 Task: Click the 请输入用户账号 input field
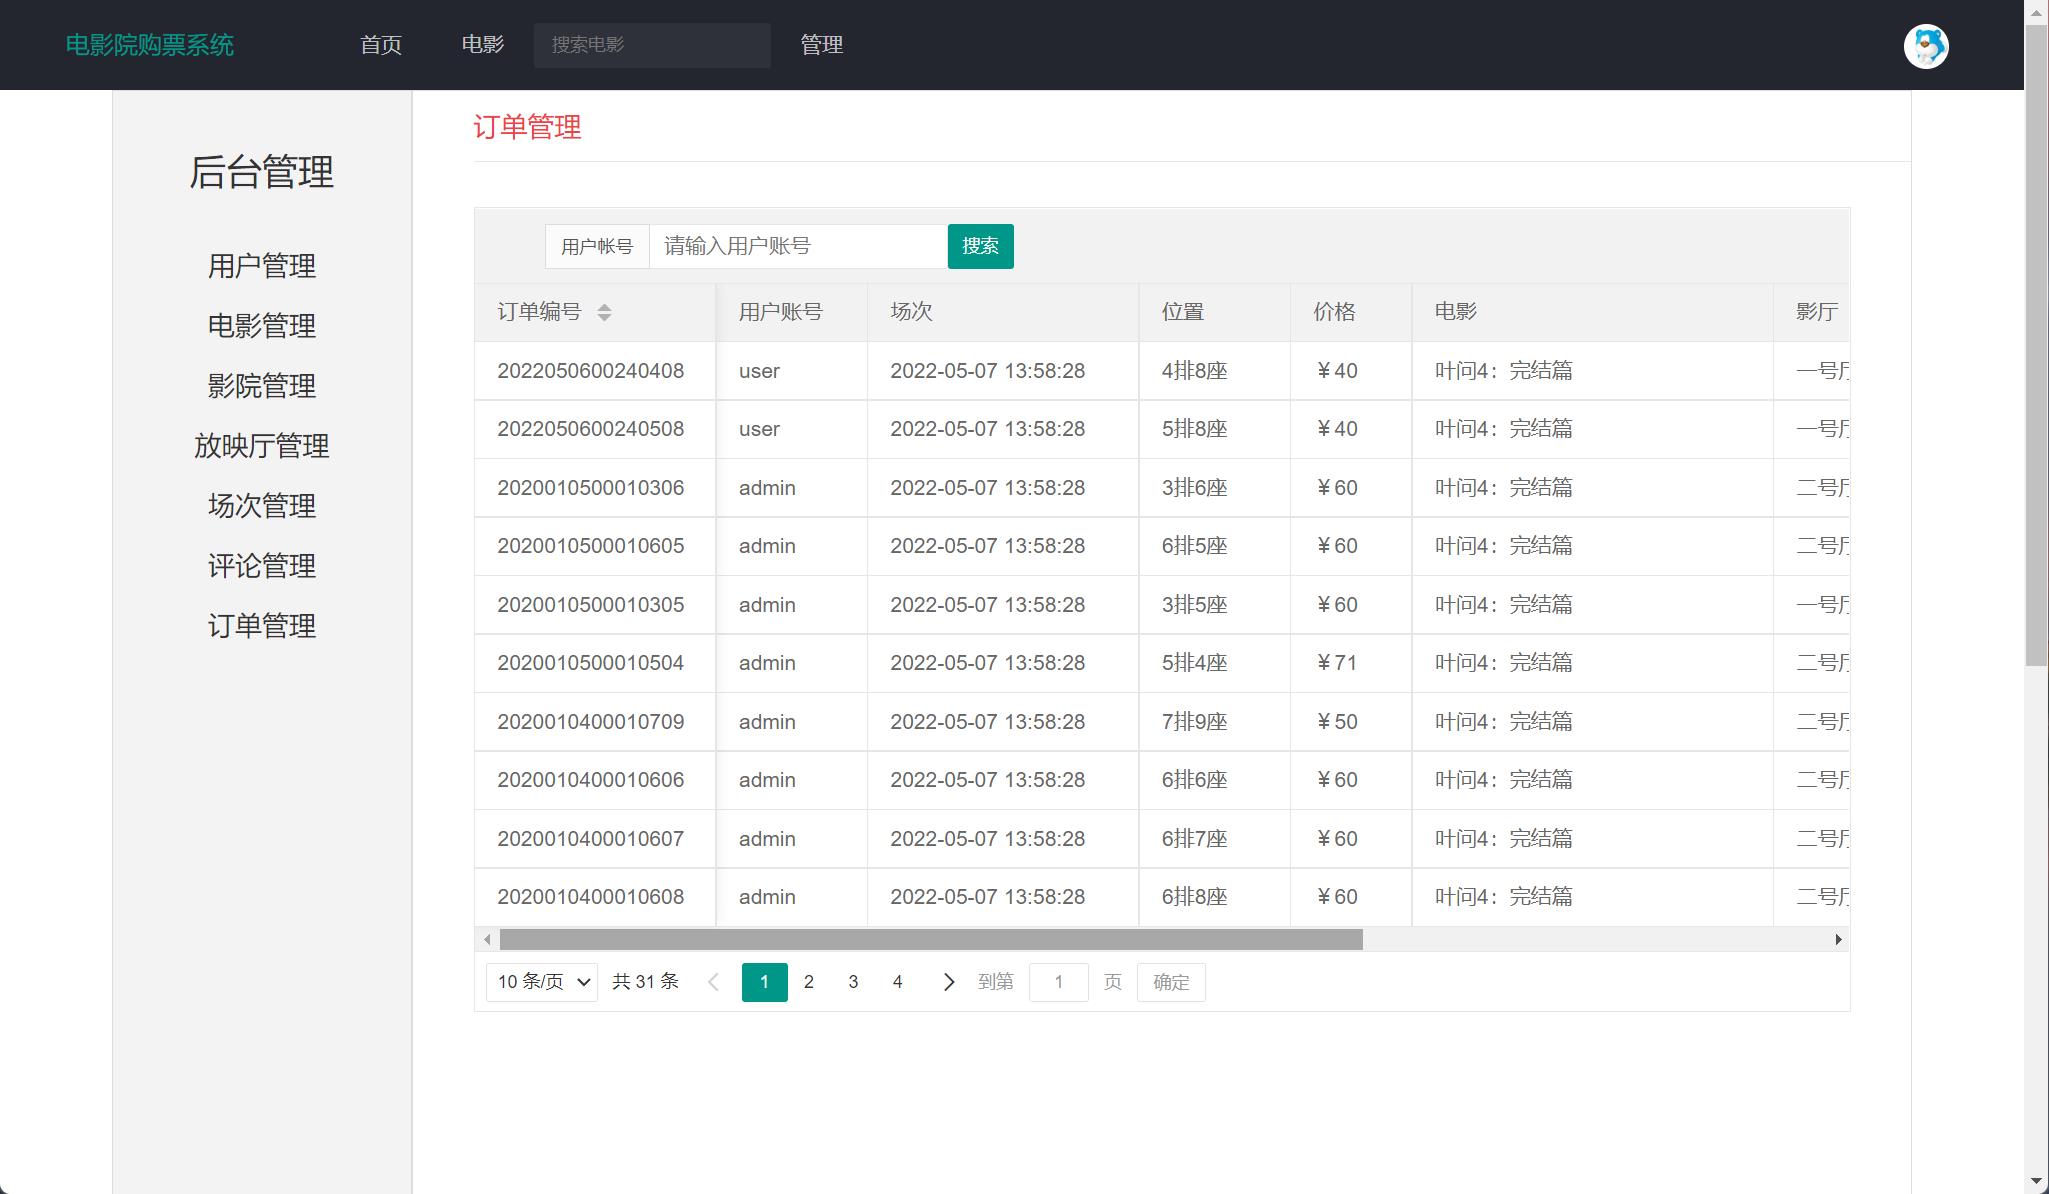click(798, 246)
